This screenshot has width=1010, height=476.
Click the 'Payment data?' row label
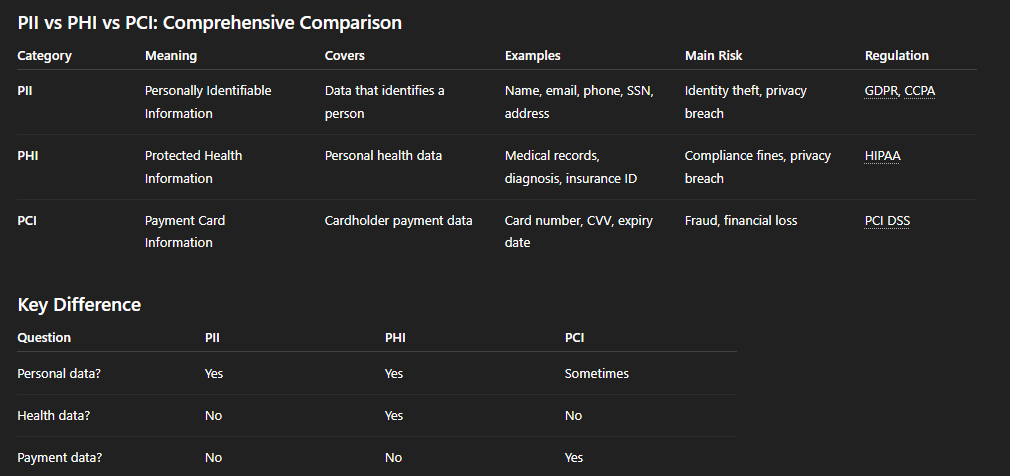(x=59, y=458)
